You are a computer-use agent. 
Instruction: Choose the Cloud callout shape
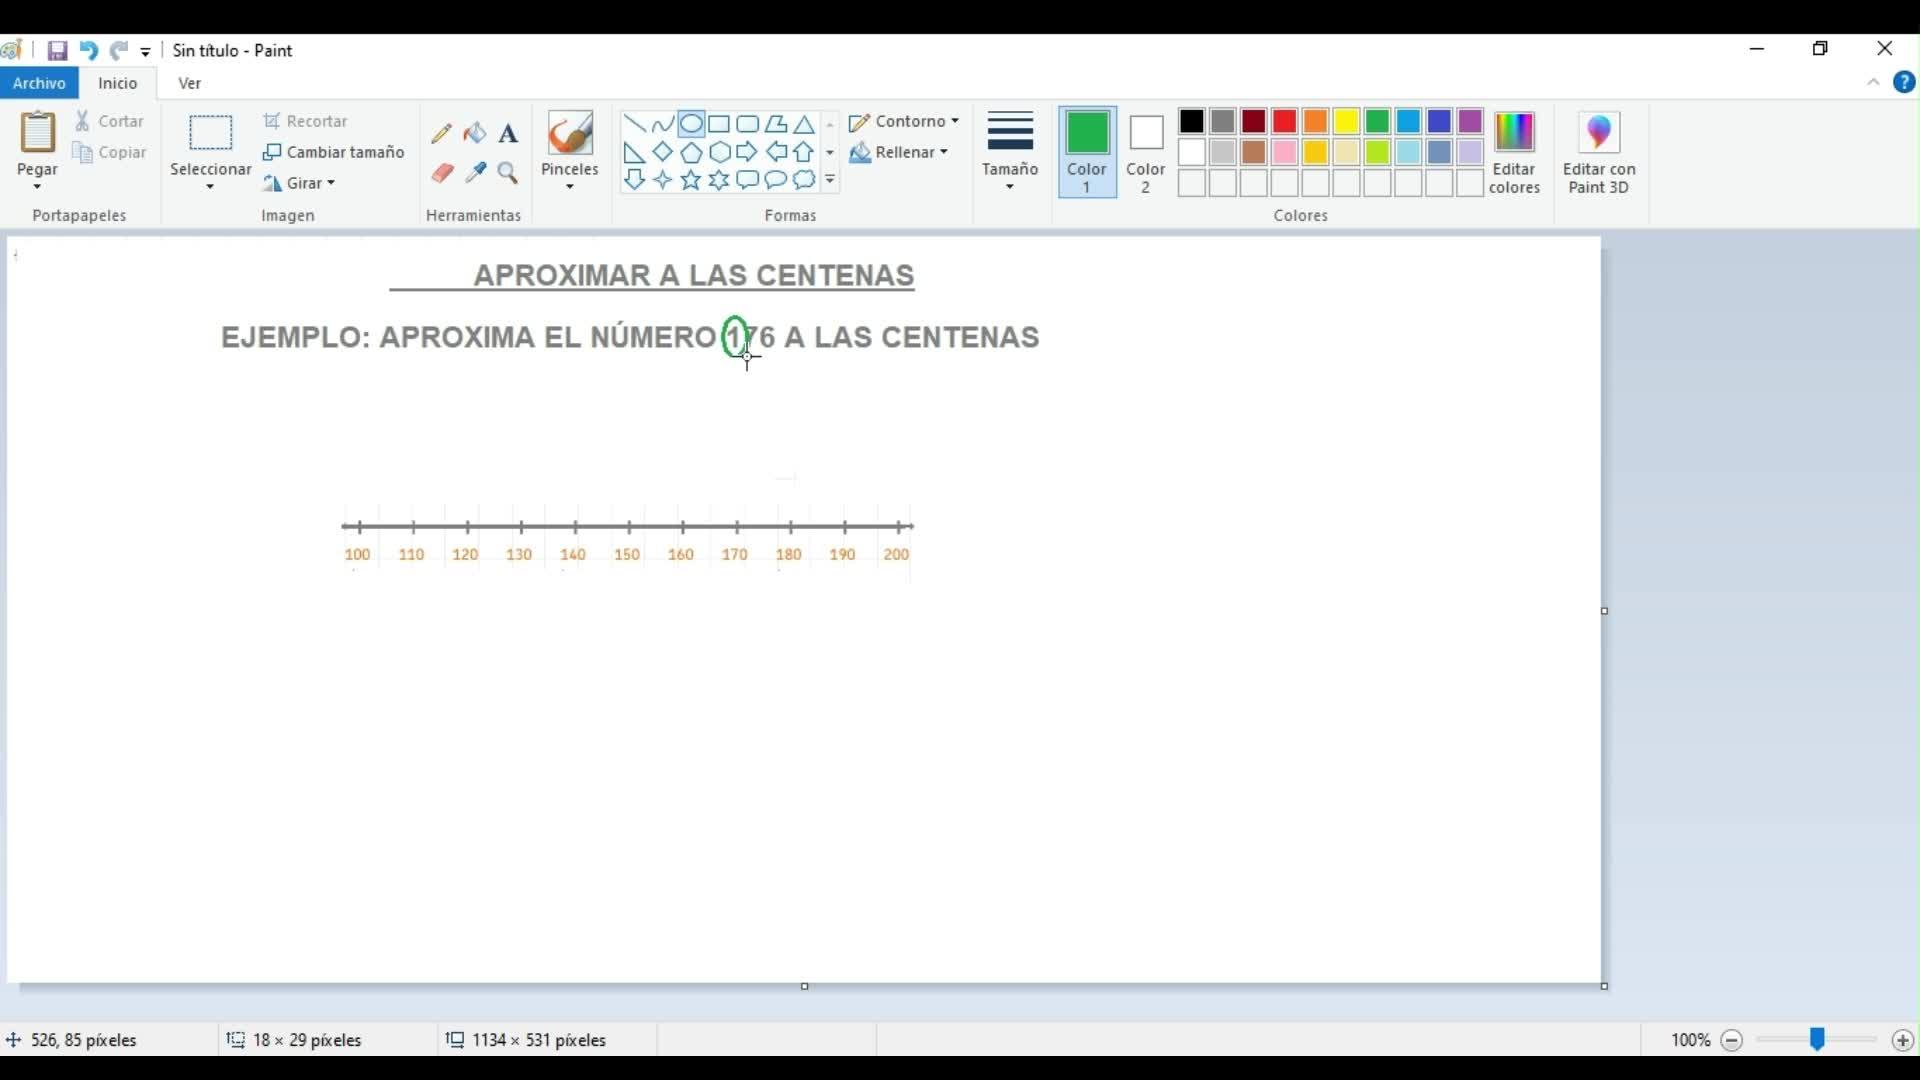point(804,179)
